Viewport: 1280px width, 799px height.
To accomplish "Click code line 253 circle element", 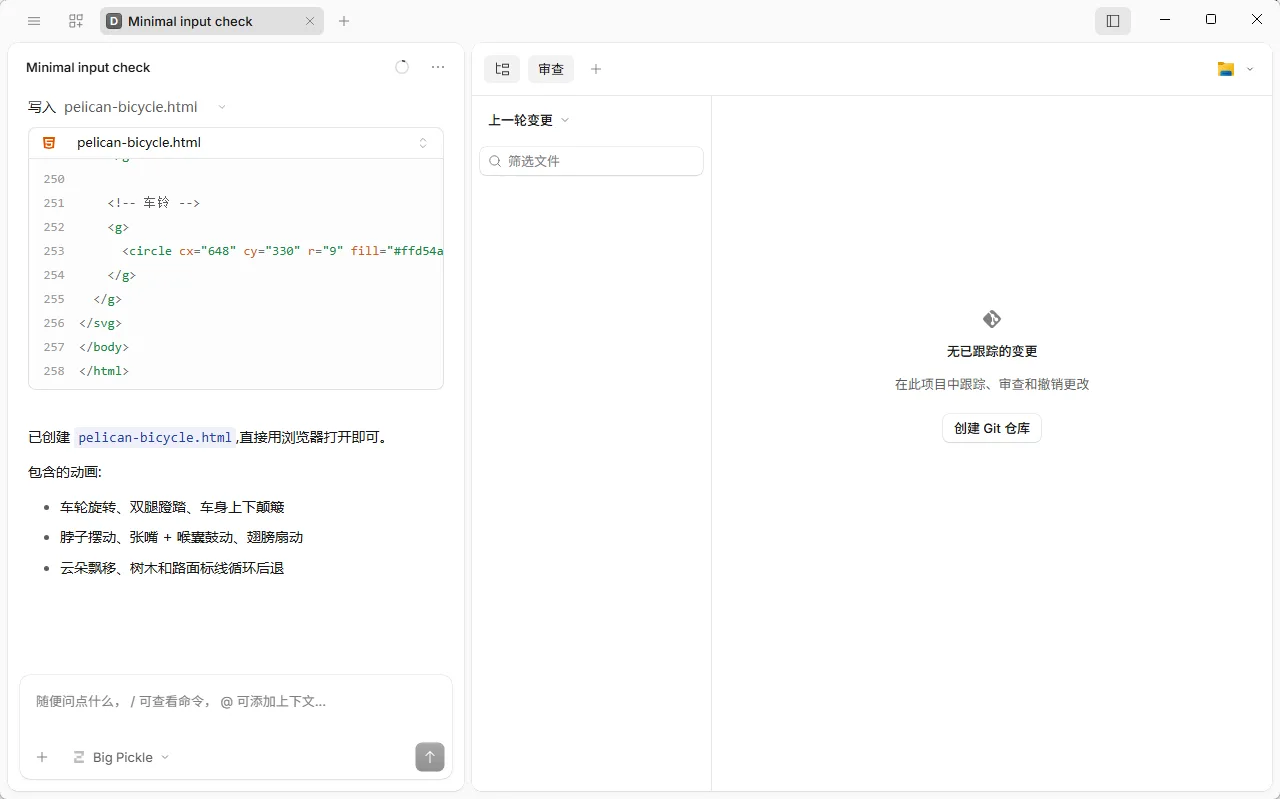I will point(283,251).
